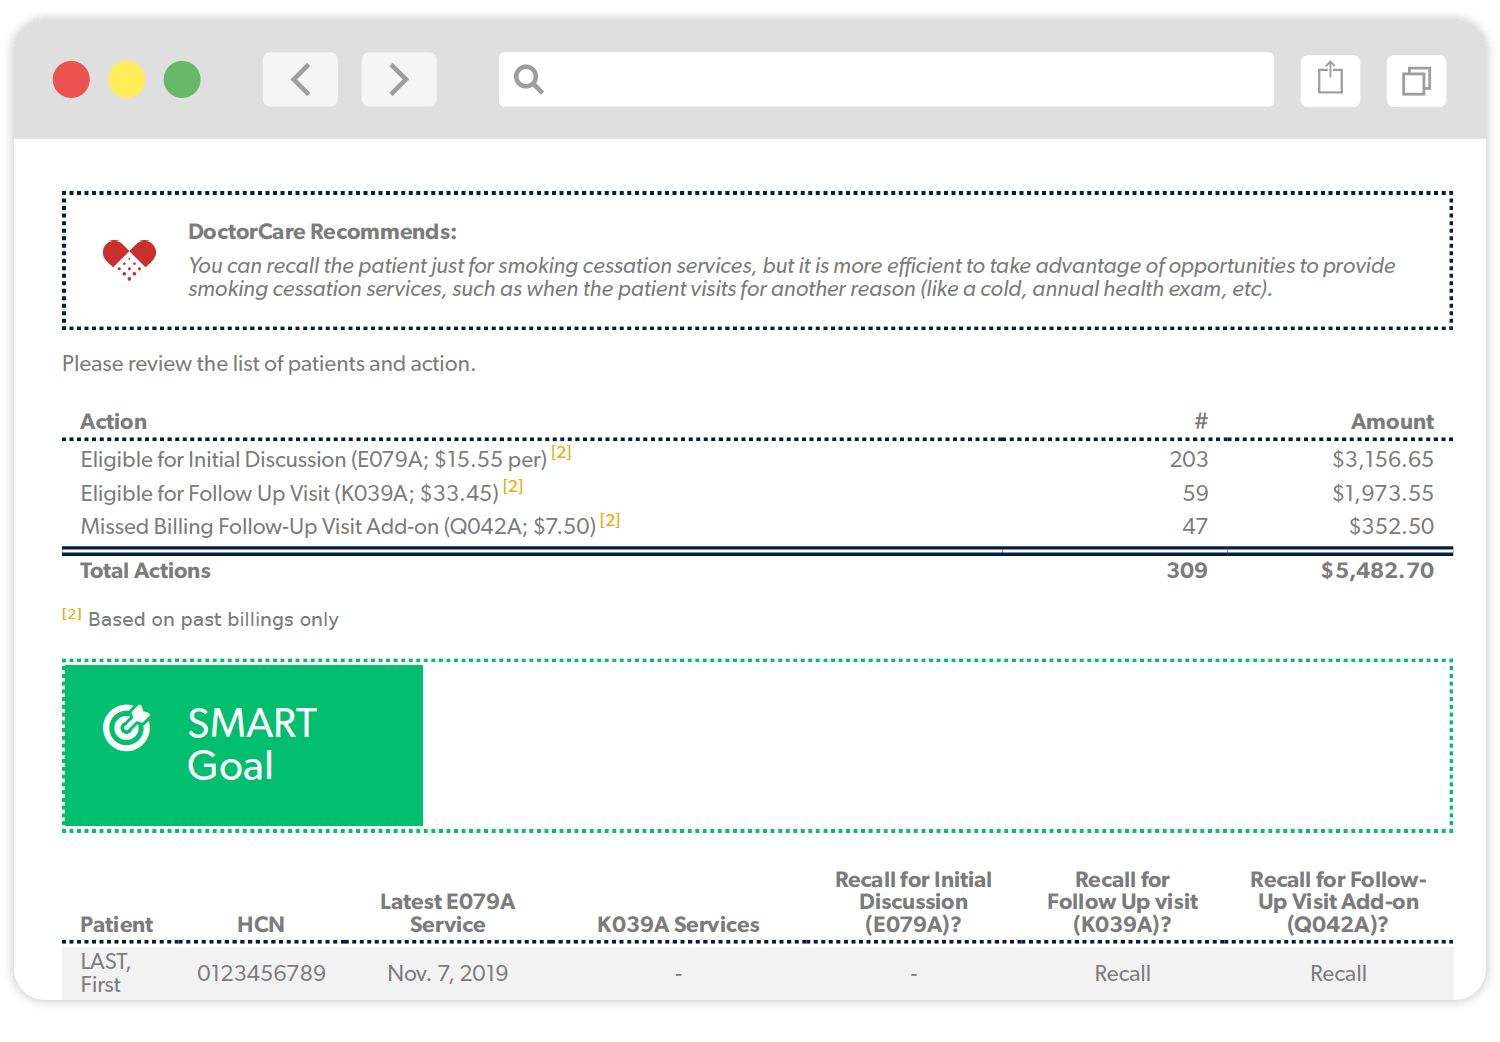Click Recall under Follow Up visit (K039A) column
Screen dimensions: 1500x1042
(x=1122, y=973)
